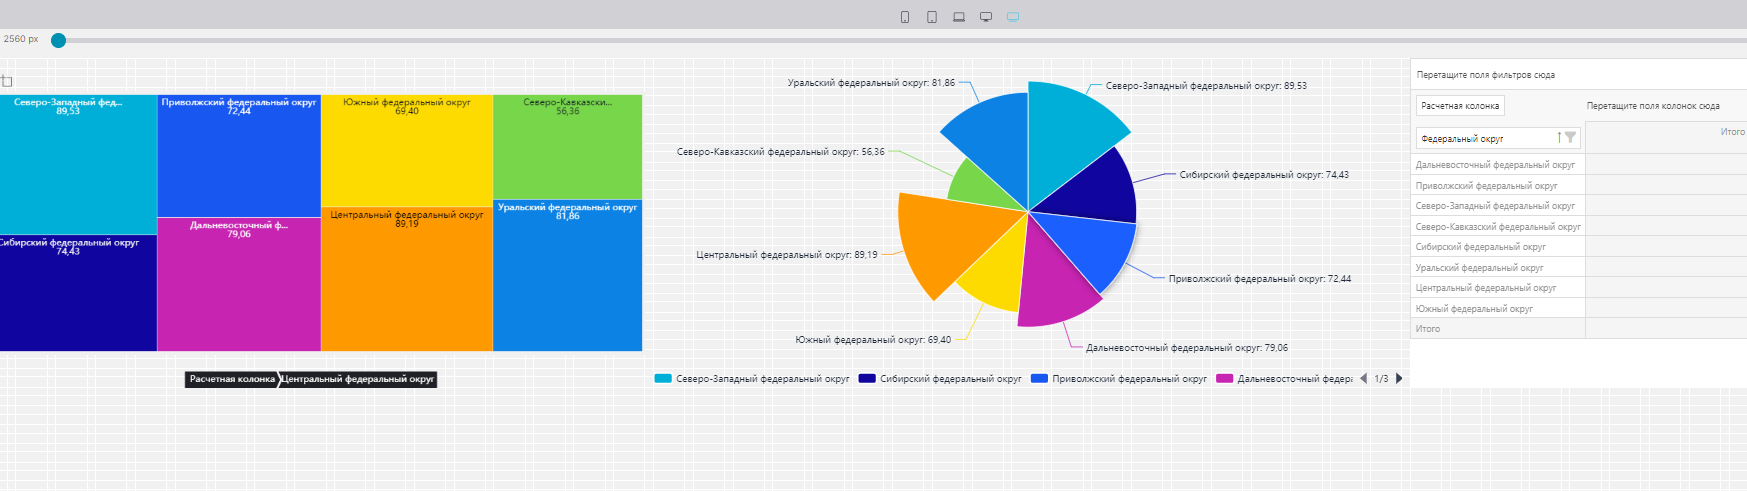Toggle Северо-Западный федеральный округ legend item
This screenshot has width=1747, height=491.
click(x=752, y=379)
